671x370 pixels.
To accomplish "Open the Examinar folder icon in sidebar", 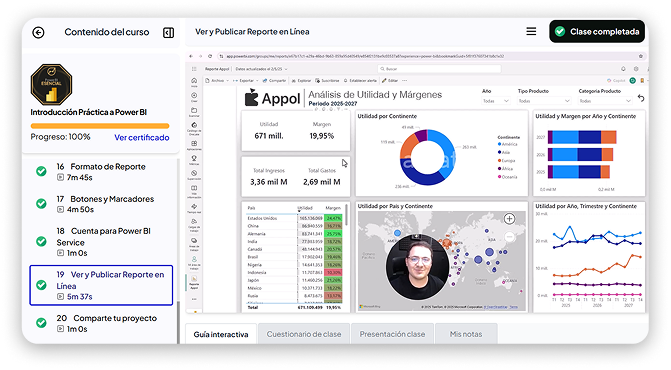I will [x=194, y=112].
